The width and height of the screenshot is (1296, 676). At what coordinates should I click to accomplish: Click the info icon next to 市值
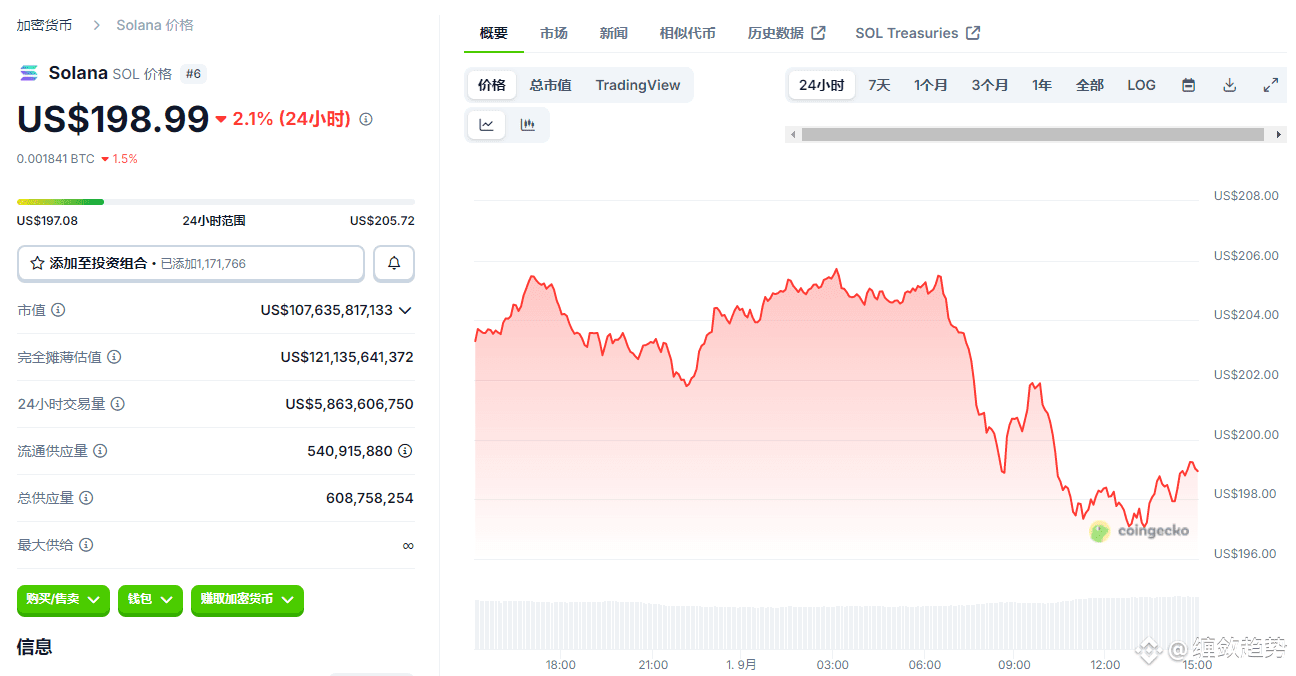[58, 310]
